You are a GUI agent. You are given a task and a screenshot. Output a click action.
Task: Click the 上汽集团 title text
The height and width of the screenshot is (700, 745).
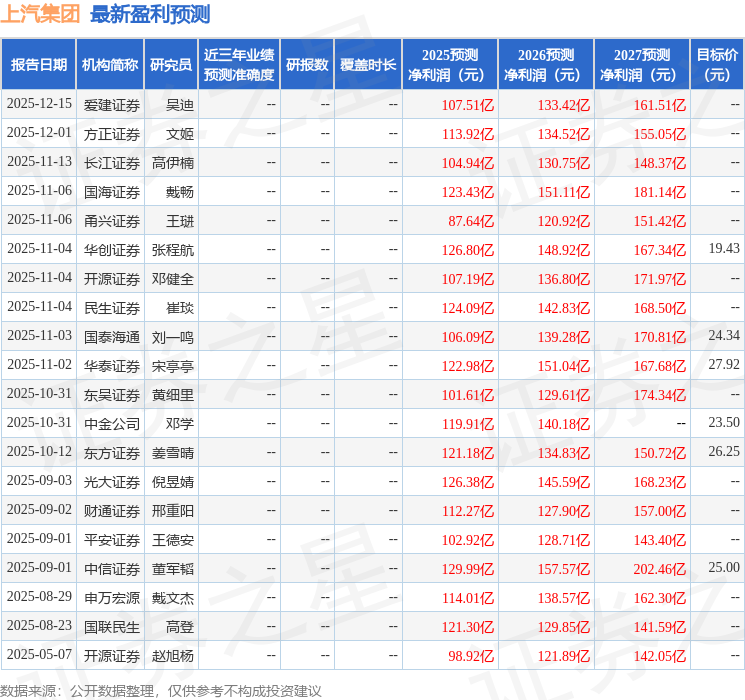(x=40, y=13)
